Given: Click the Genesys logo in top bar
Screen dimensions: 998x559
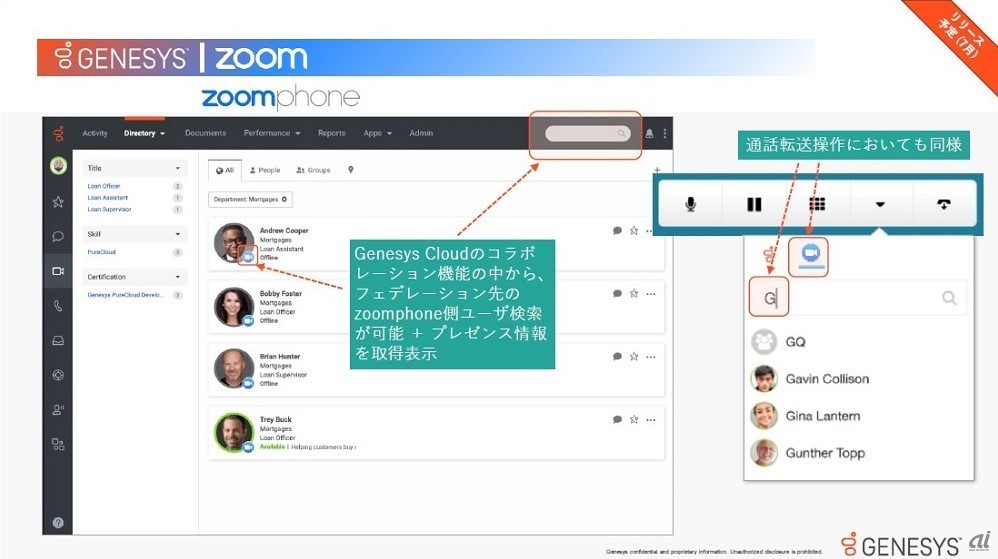Looking at the screenshot, I should point(59,133).
